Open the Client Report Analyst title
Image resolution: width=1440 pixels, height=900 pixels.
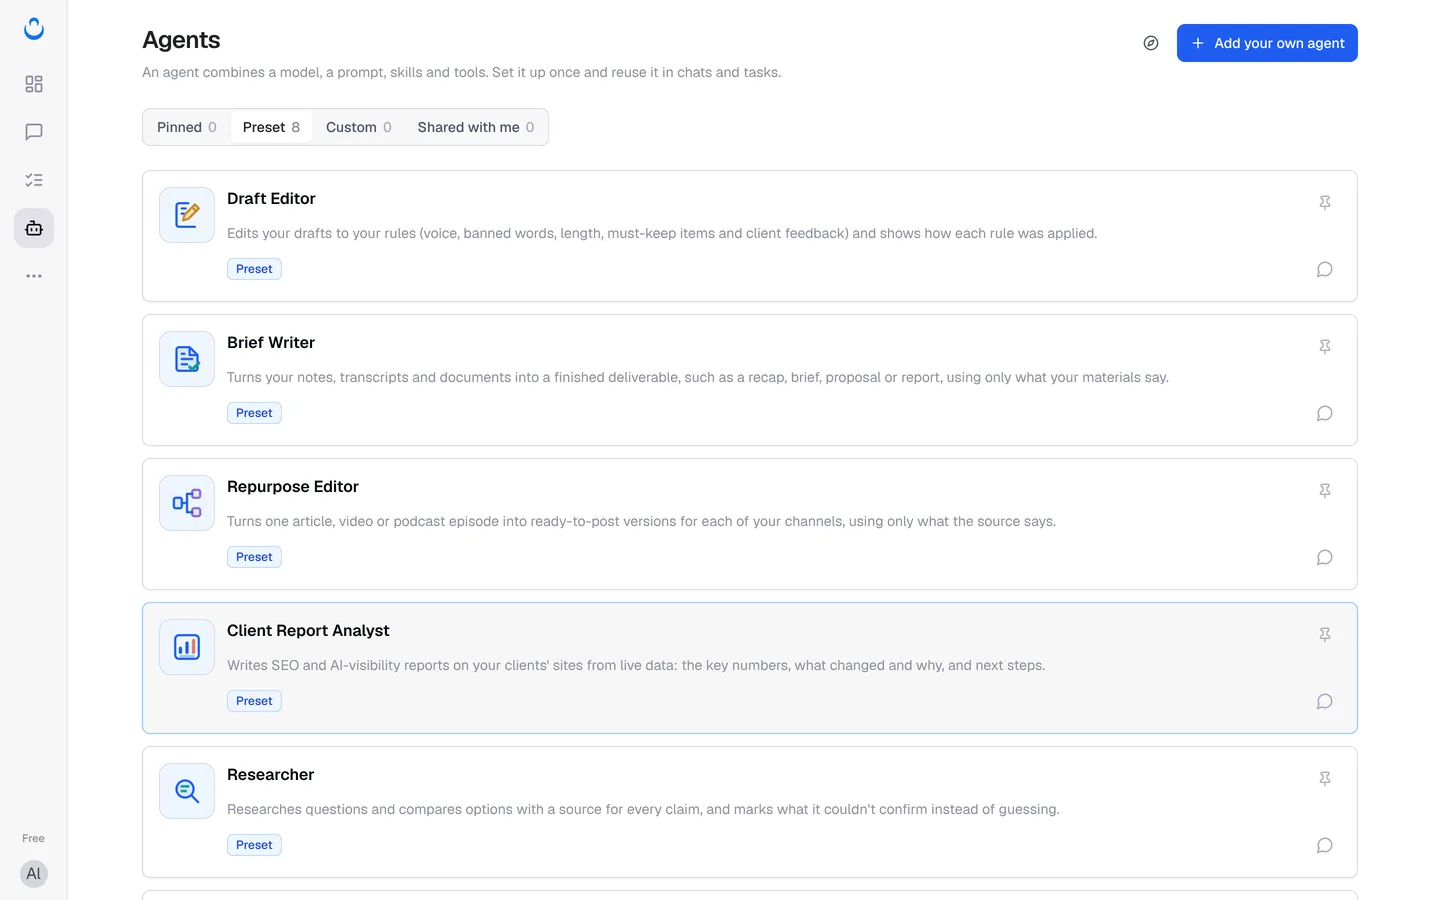pos(308,631)
